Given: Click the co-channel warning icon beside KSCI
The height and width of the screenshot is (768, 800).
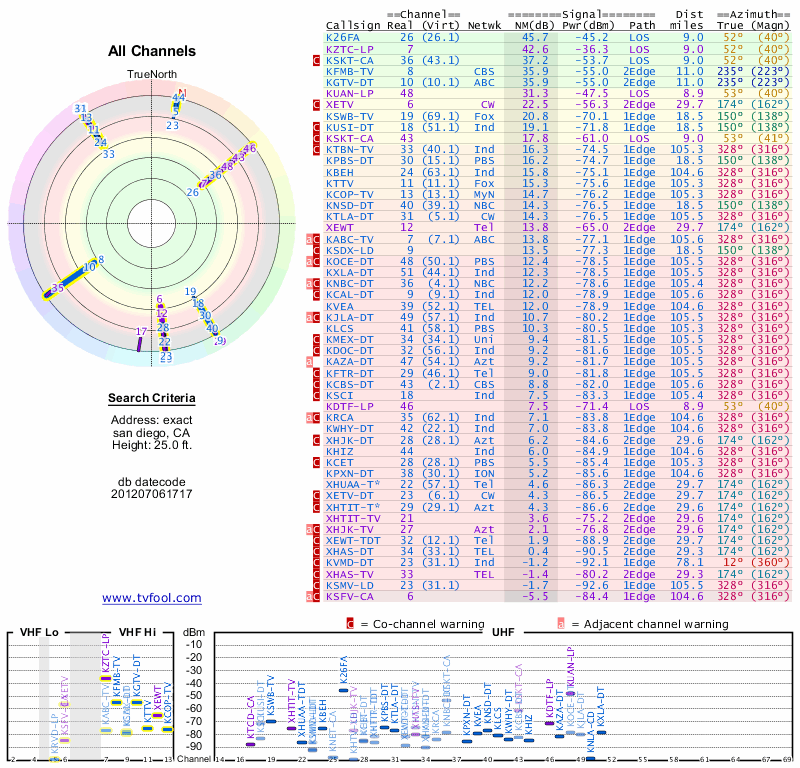Looking at the screenshot, I should click(316, 395).
